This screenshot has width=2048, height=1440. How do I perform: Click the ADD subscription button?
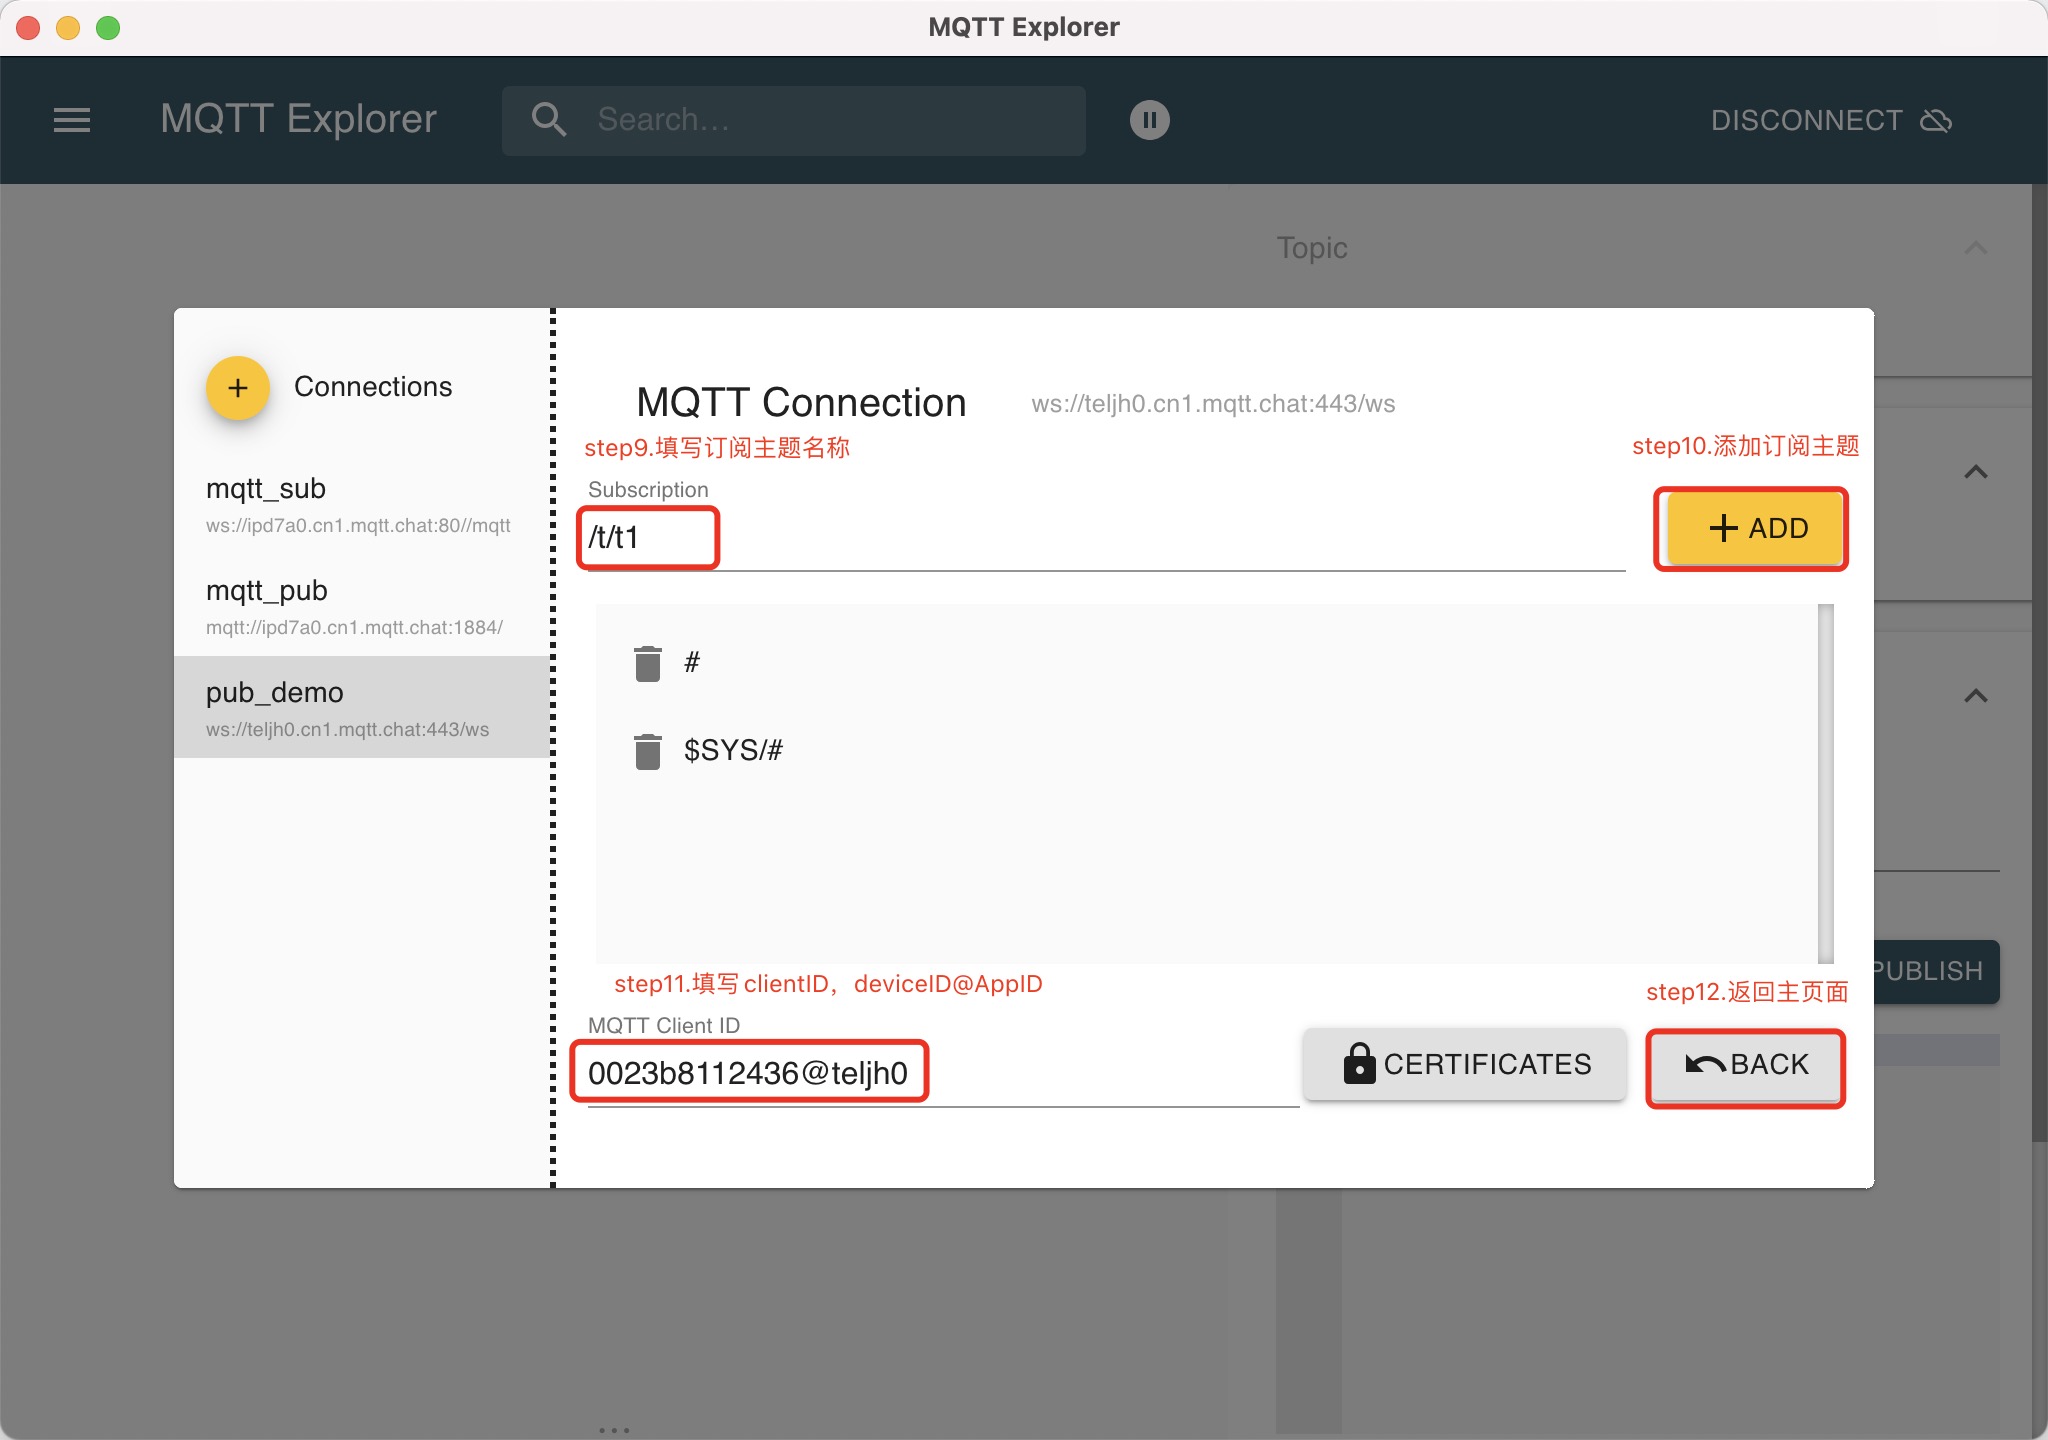click(x=1756, y=528)
